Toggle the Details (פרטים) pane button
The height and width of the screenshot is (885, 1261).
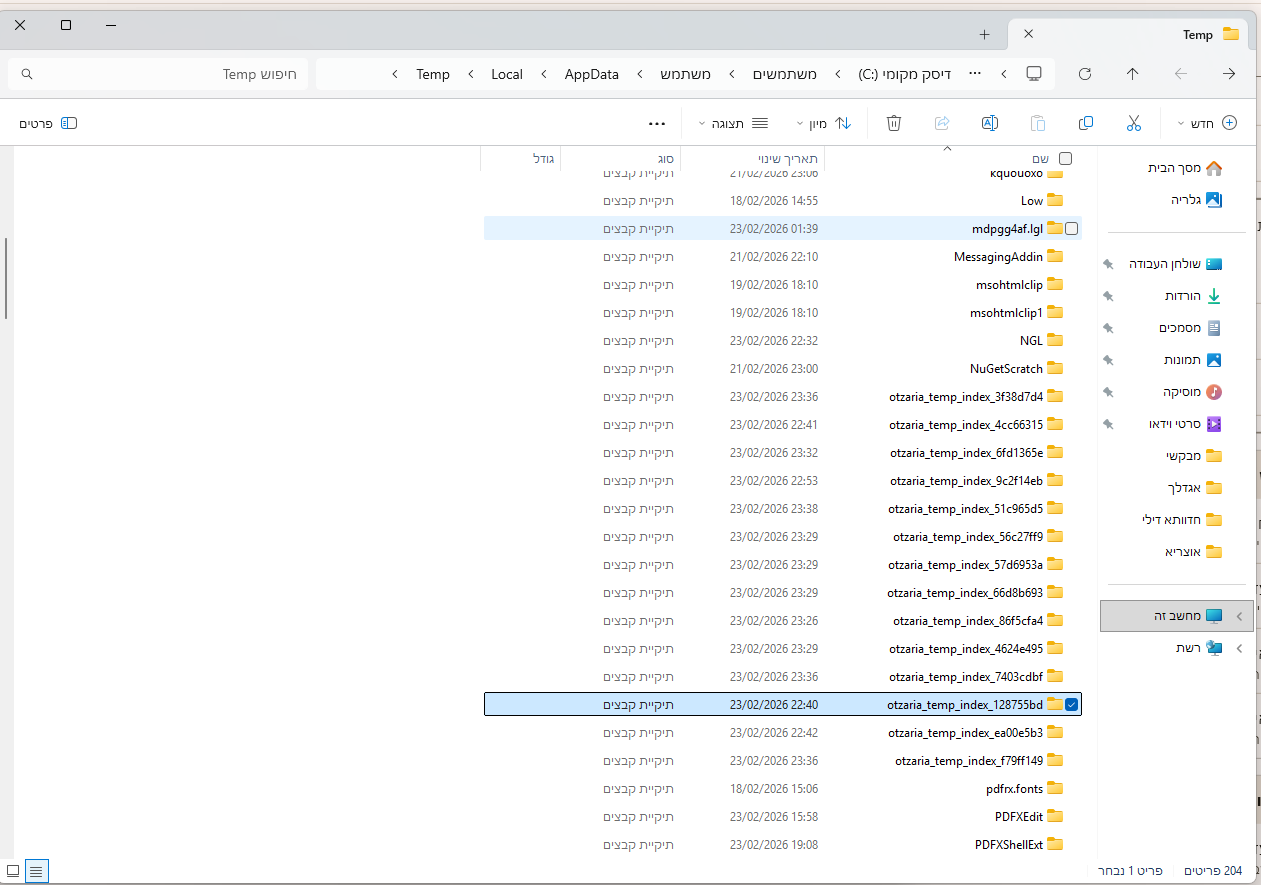48,123
